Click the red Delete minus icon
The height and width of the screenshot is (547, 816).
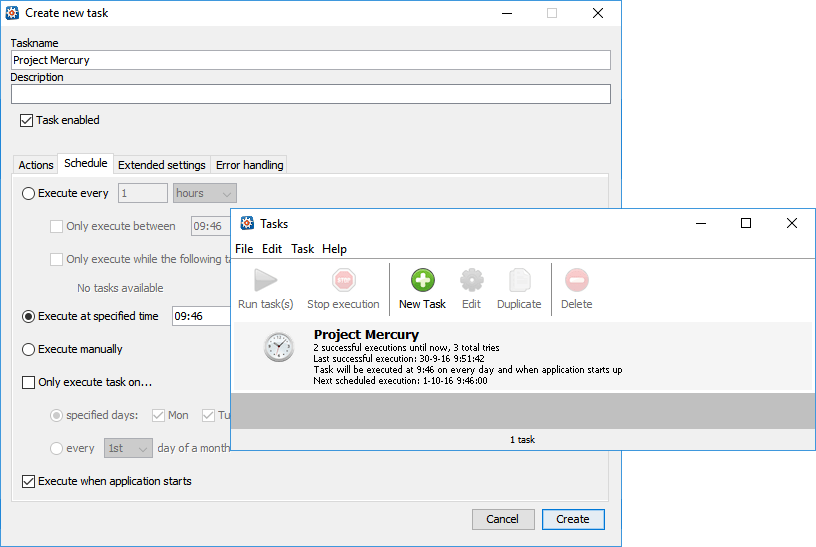pos(577,281)
